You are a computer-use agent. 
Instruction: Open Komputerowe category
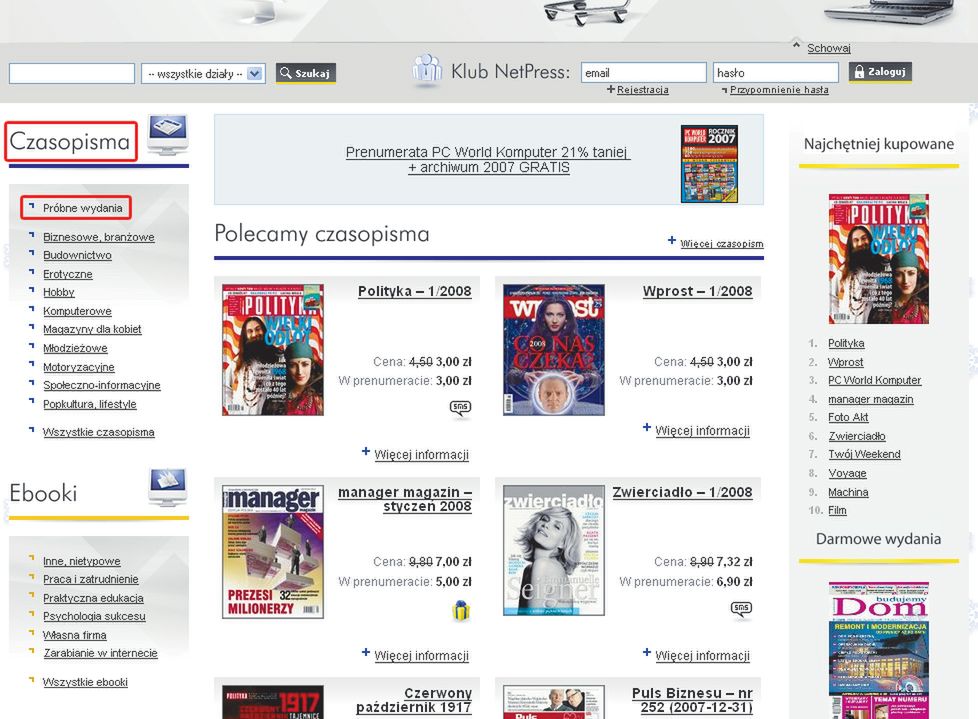[77, 311]
